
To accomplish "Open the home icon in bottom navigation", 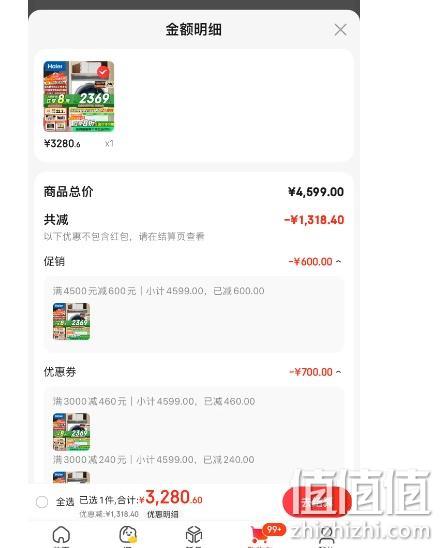I will (61, 535).
